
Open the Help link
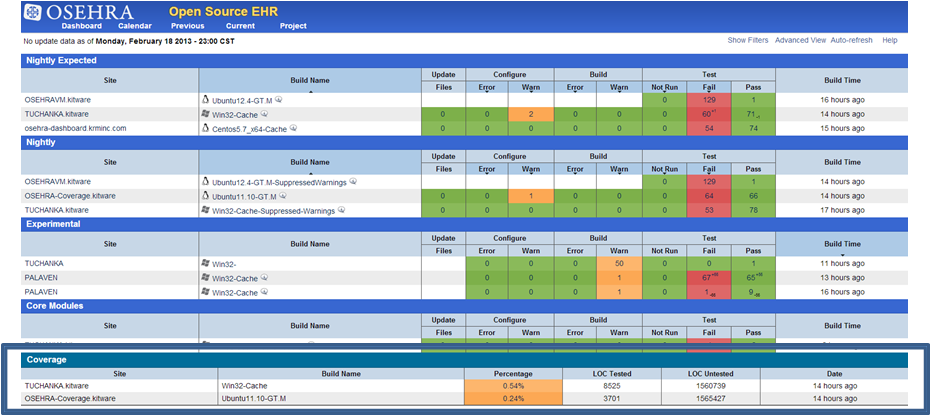click(x=890, y=40)
